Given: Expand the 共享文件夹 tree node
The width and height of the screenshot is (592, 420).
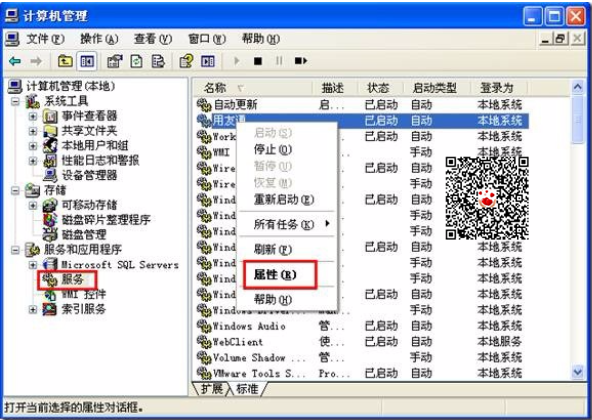Looking at the screenshot, I should (x=33, y=131).
